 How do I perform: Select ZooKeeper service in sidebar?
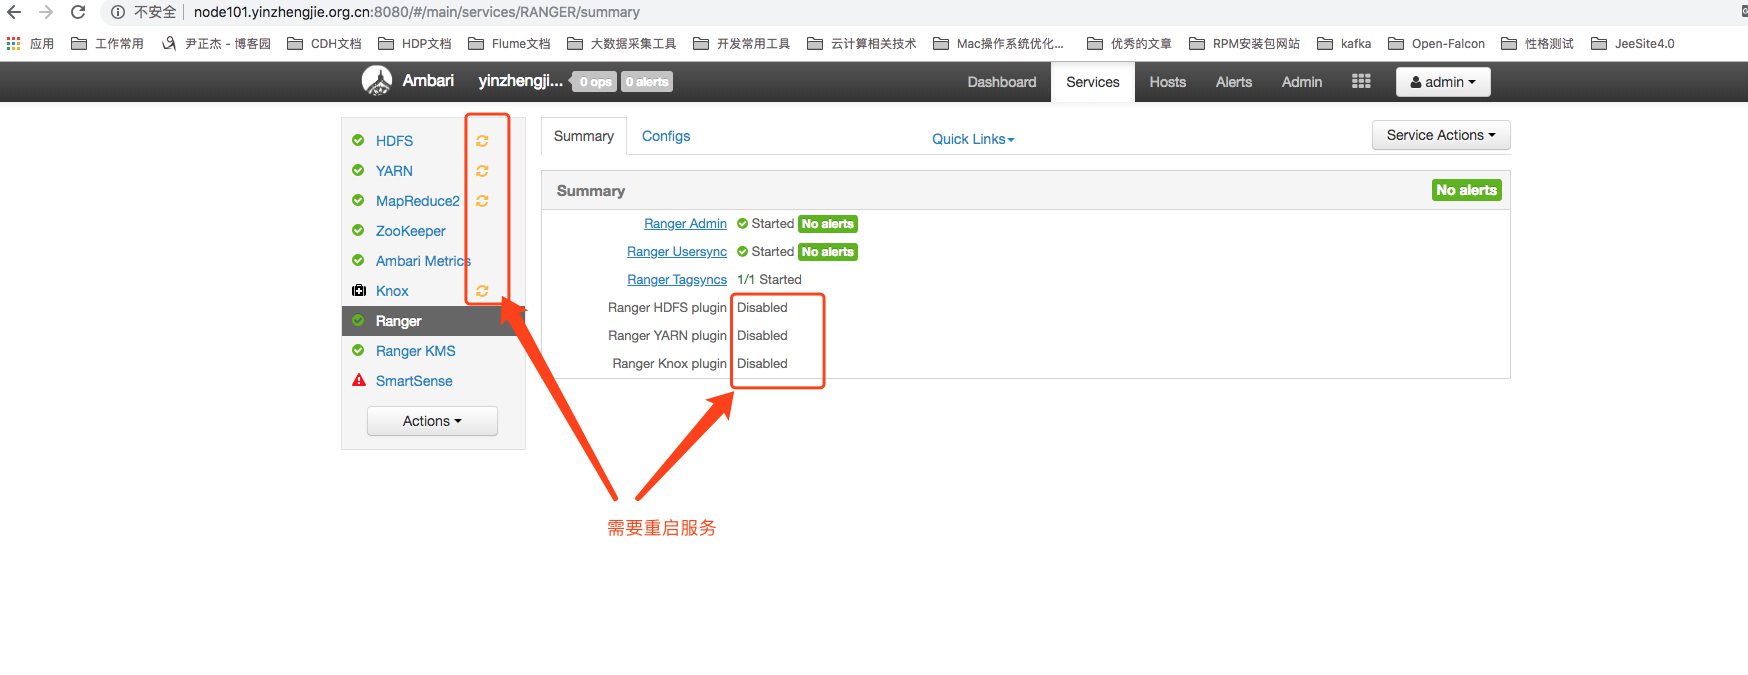coord(410,231)
